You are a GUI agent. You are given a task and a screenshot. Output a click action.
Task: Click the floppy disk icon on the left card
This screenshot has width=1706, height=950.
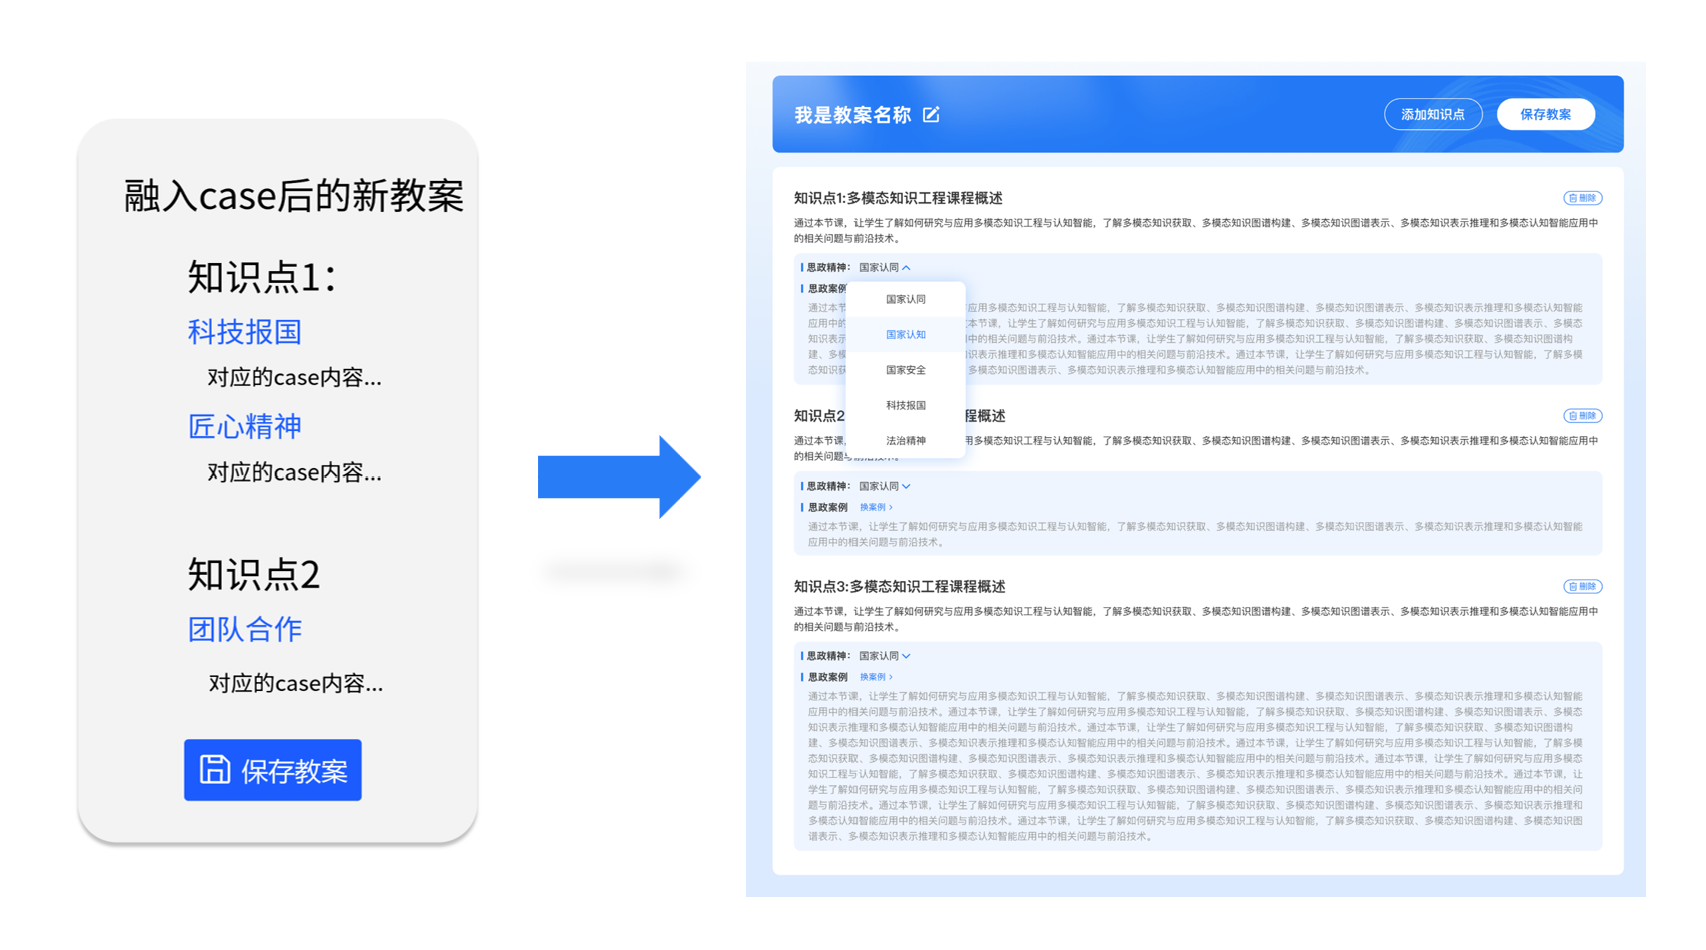click(215, 770)
